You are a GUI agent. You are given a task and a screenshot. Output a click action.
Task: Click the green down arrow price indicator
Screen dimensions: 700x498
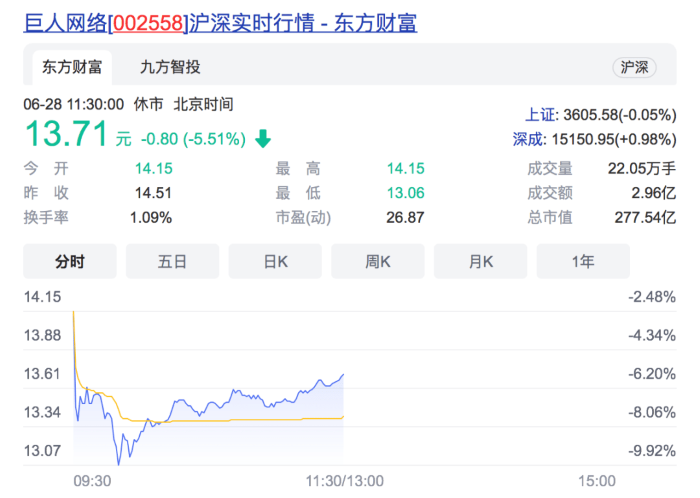263,138
